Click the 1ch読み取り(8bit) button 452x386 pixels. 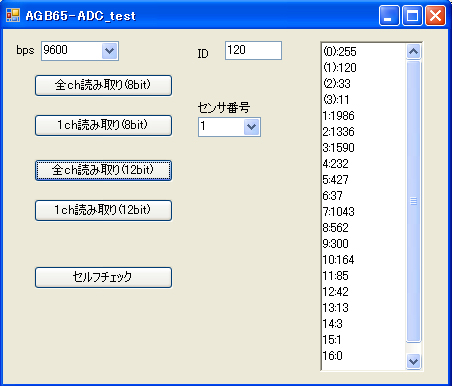103,125
